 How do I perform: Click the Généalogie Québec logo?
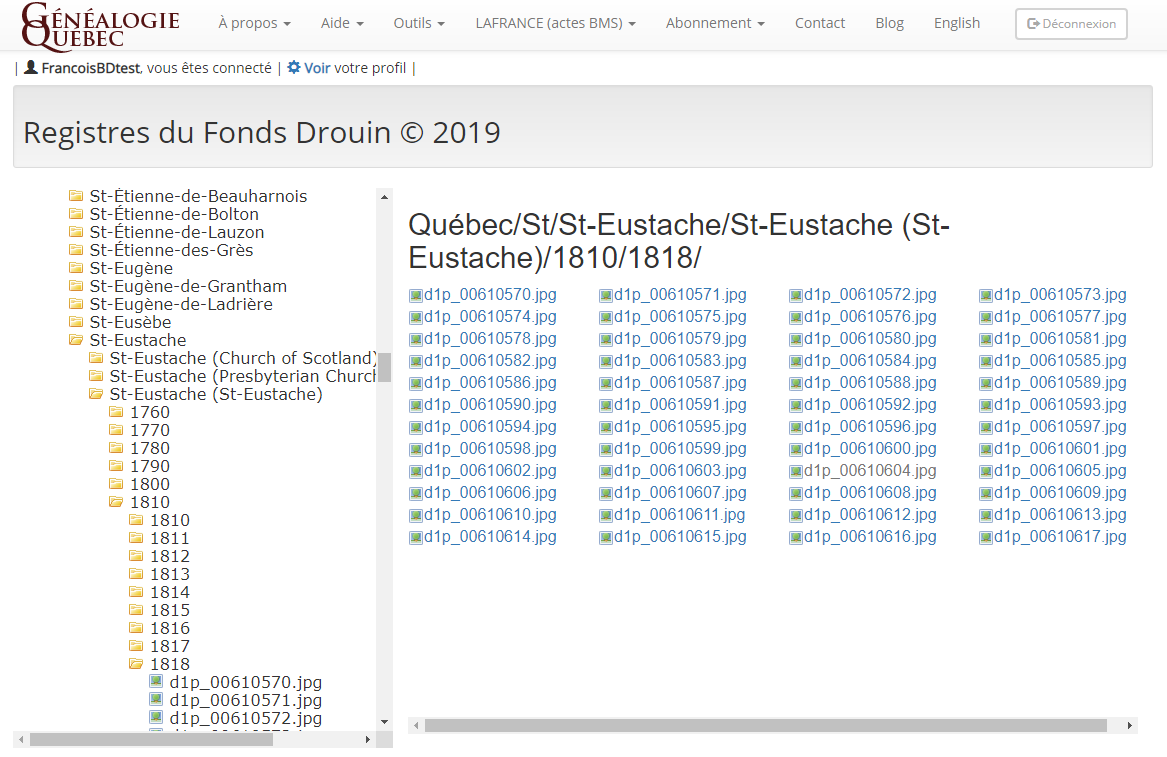pos(100,26)
